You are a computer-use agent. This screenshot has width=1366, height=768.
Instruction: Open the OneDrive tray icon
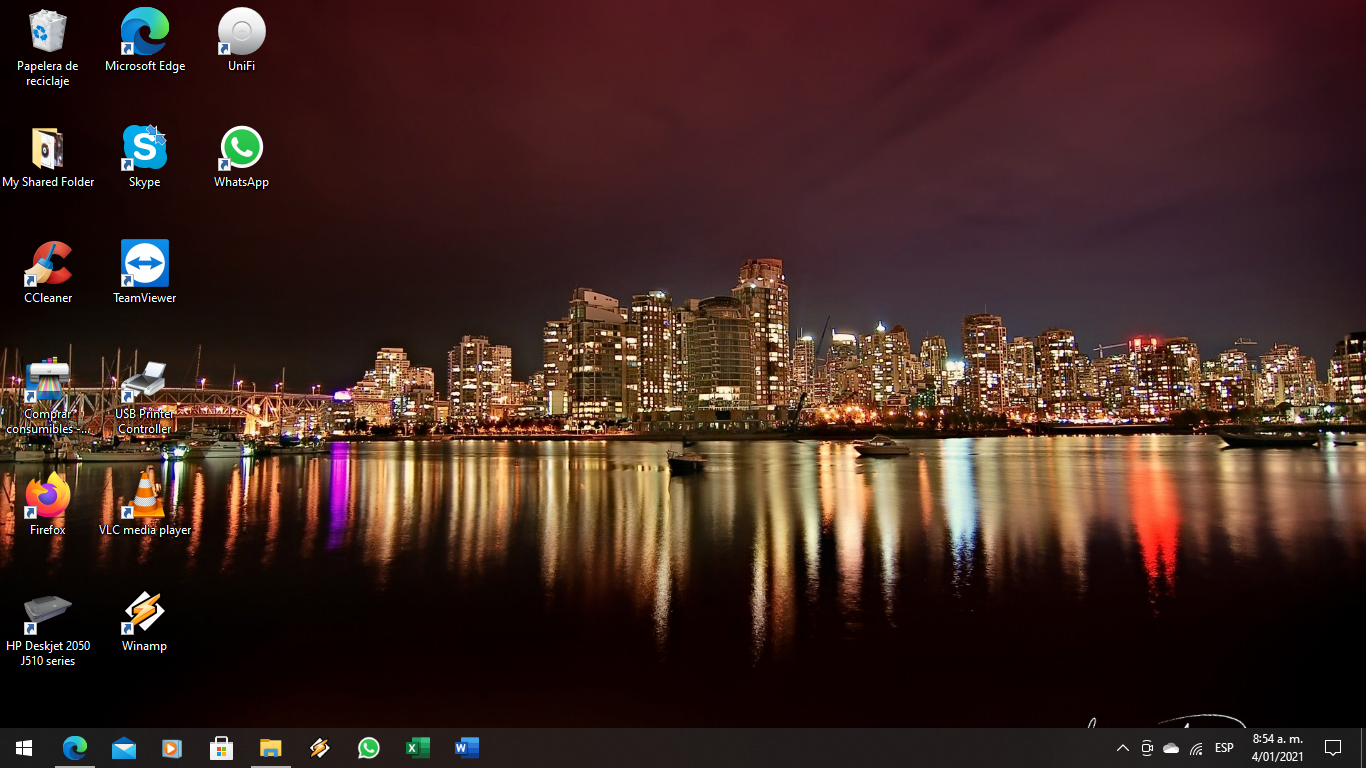coord(1170,747)
